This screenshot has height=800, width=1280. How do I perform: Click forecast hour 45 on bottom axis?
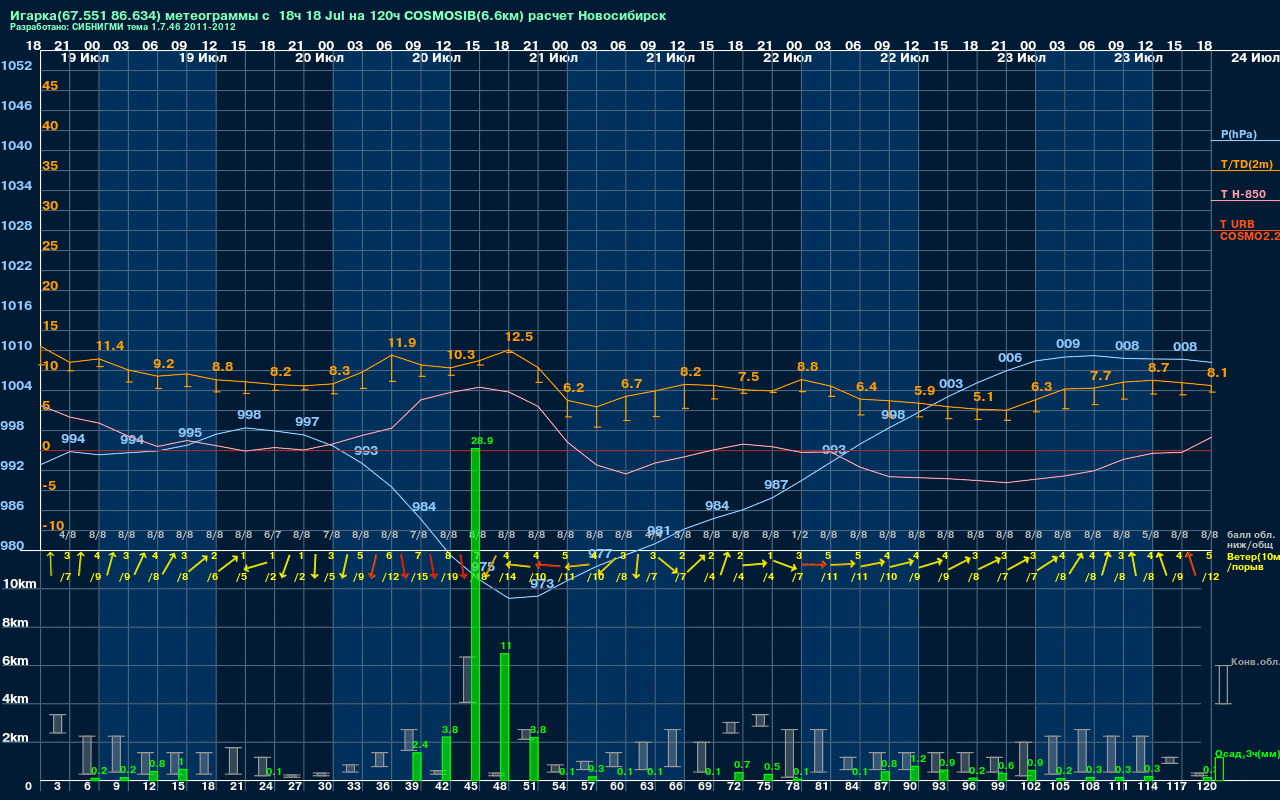(x=470, y=787)
